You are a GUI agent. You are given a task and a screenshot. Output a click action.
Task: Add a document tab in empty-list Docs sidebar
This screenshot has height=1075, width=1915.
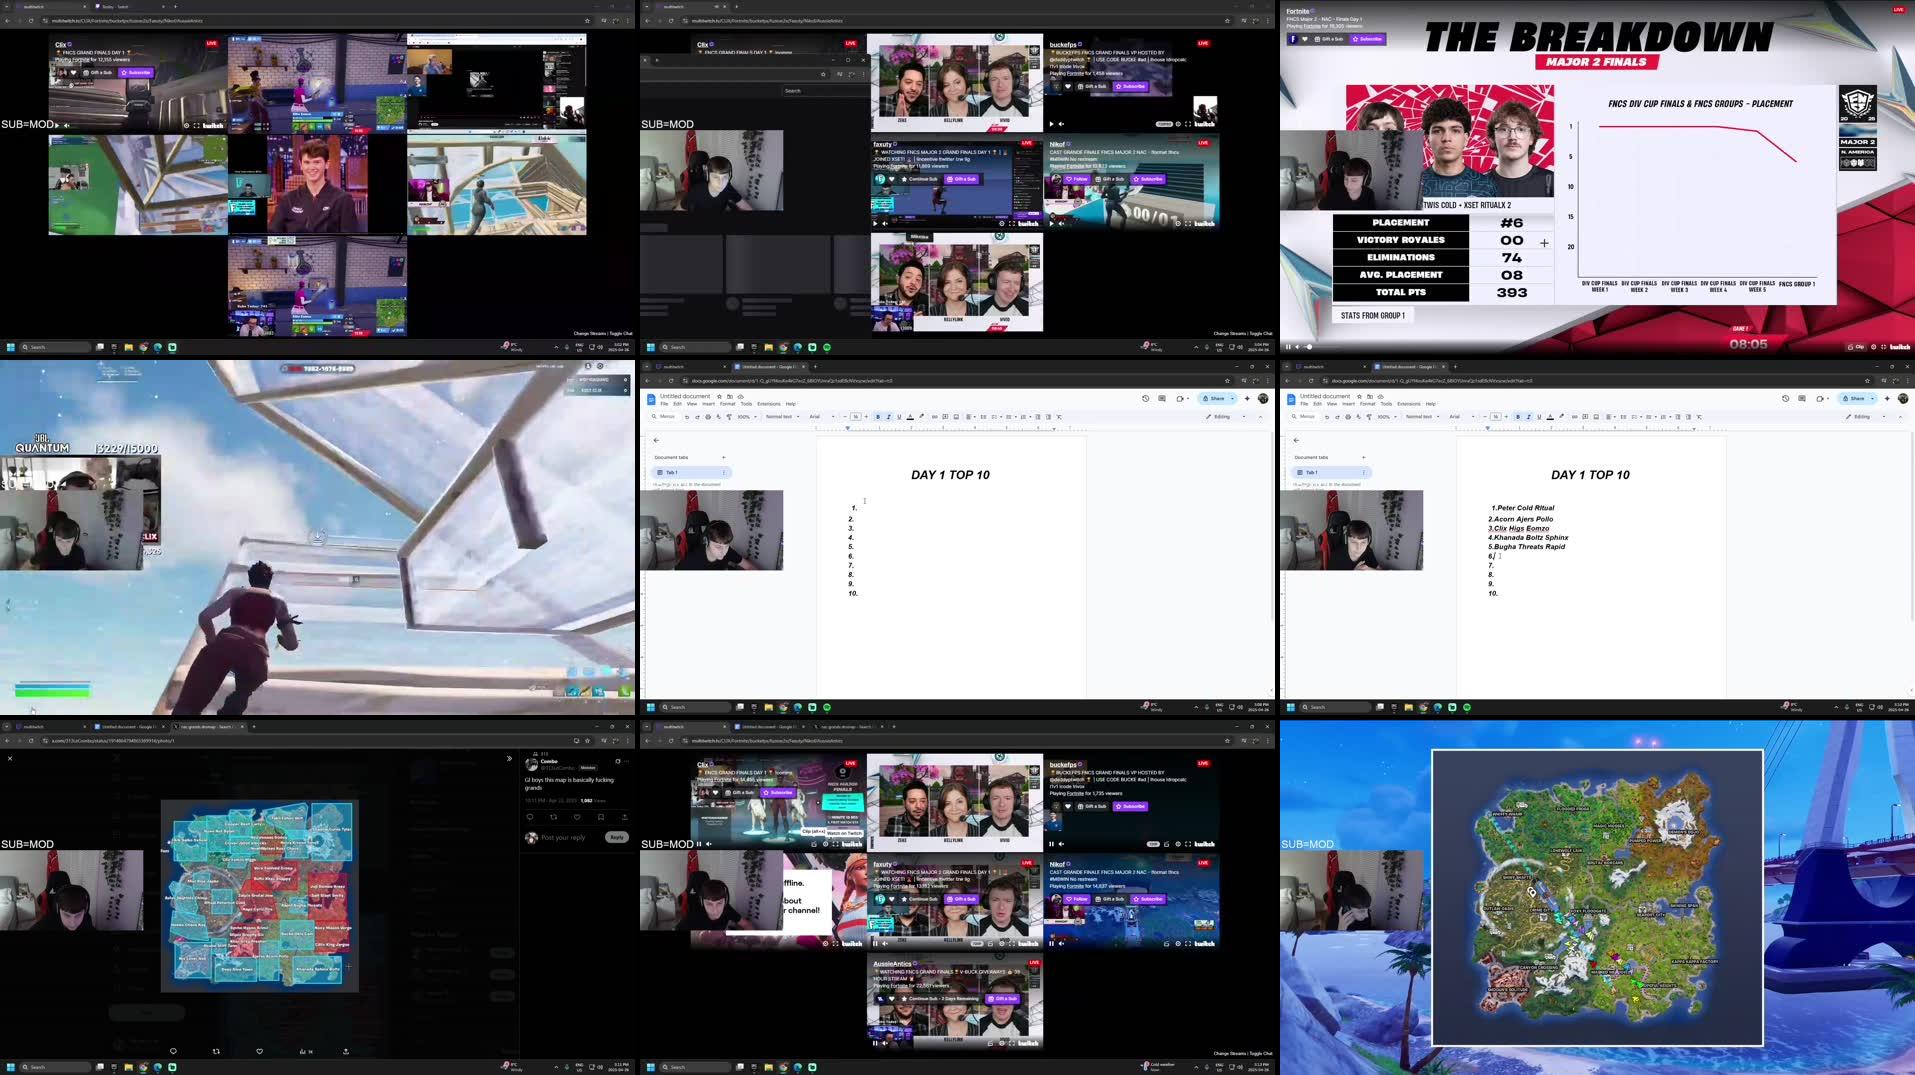pyautogui.click(x=723, y=457)
